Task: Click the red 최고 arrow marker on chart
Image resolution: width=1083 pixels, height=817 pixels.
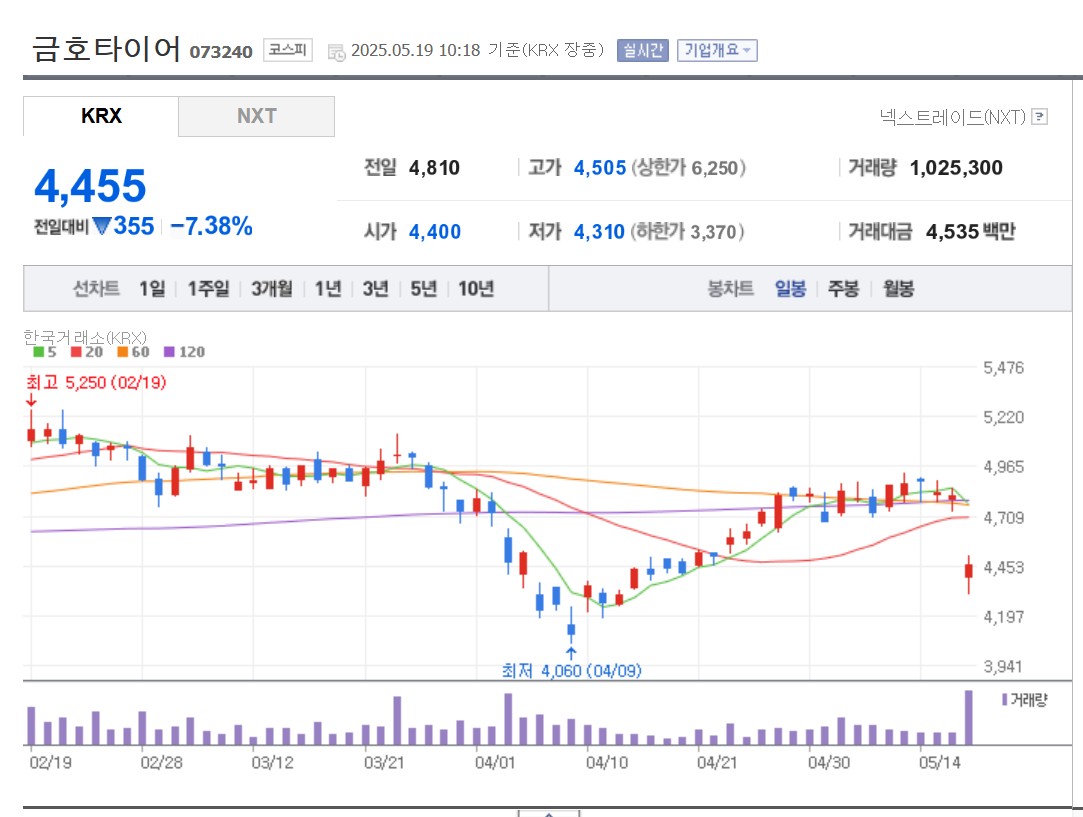Action: pyautogui.click(x=31, y=400)
